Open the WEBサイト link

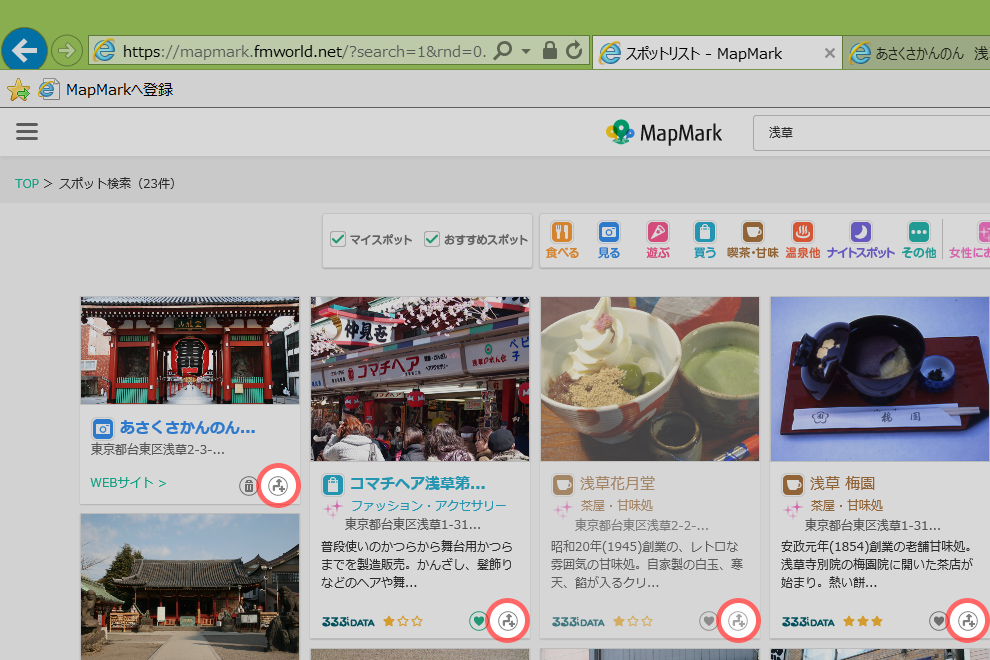point(128,483)
